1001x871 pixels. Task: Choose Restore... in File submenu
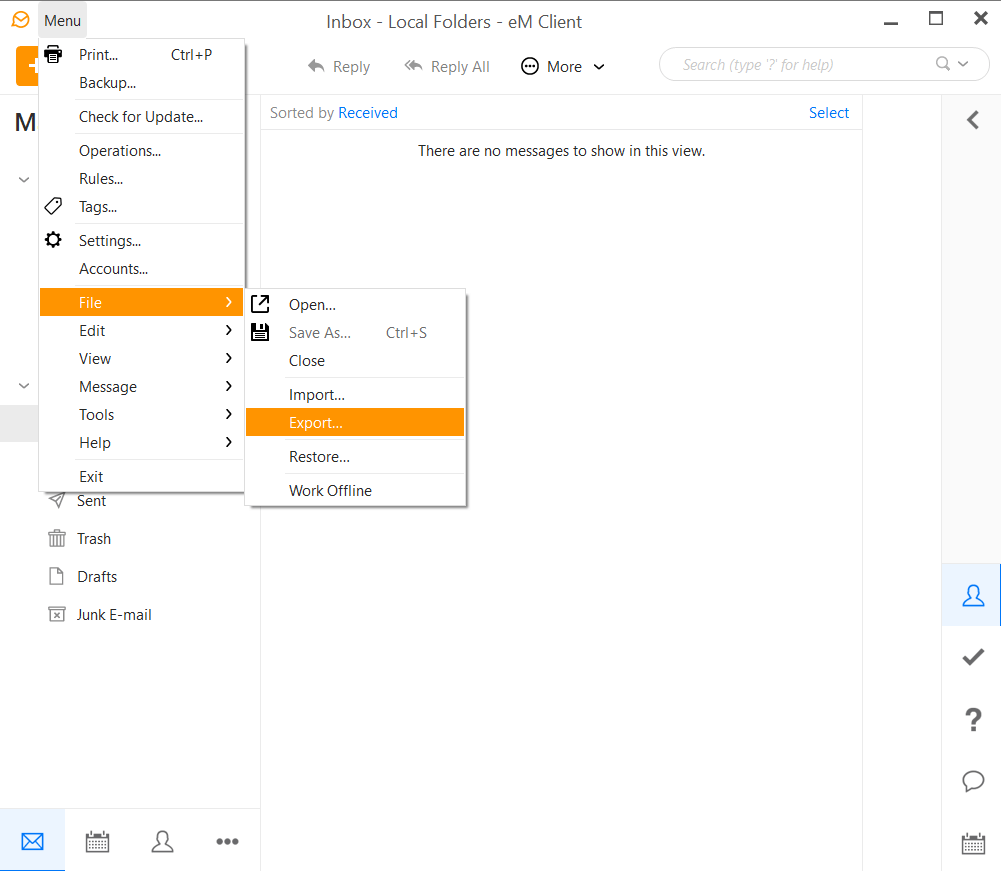click(355, 456)
